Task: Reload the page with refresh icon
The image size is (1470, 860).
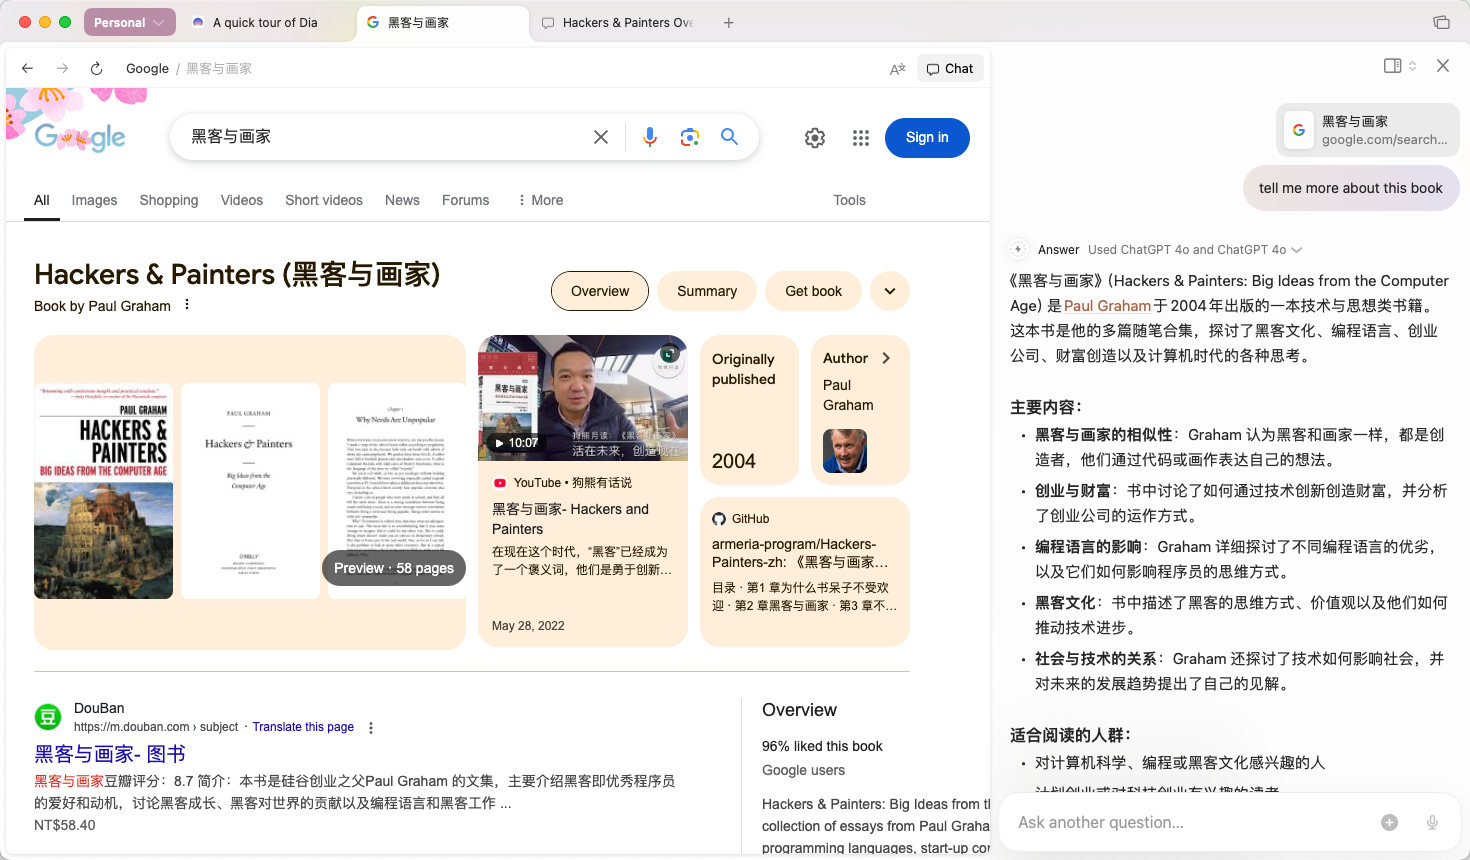Action: (x=96, y=69)
